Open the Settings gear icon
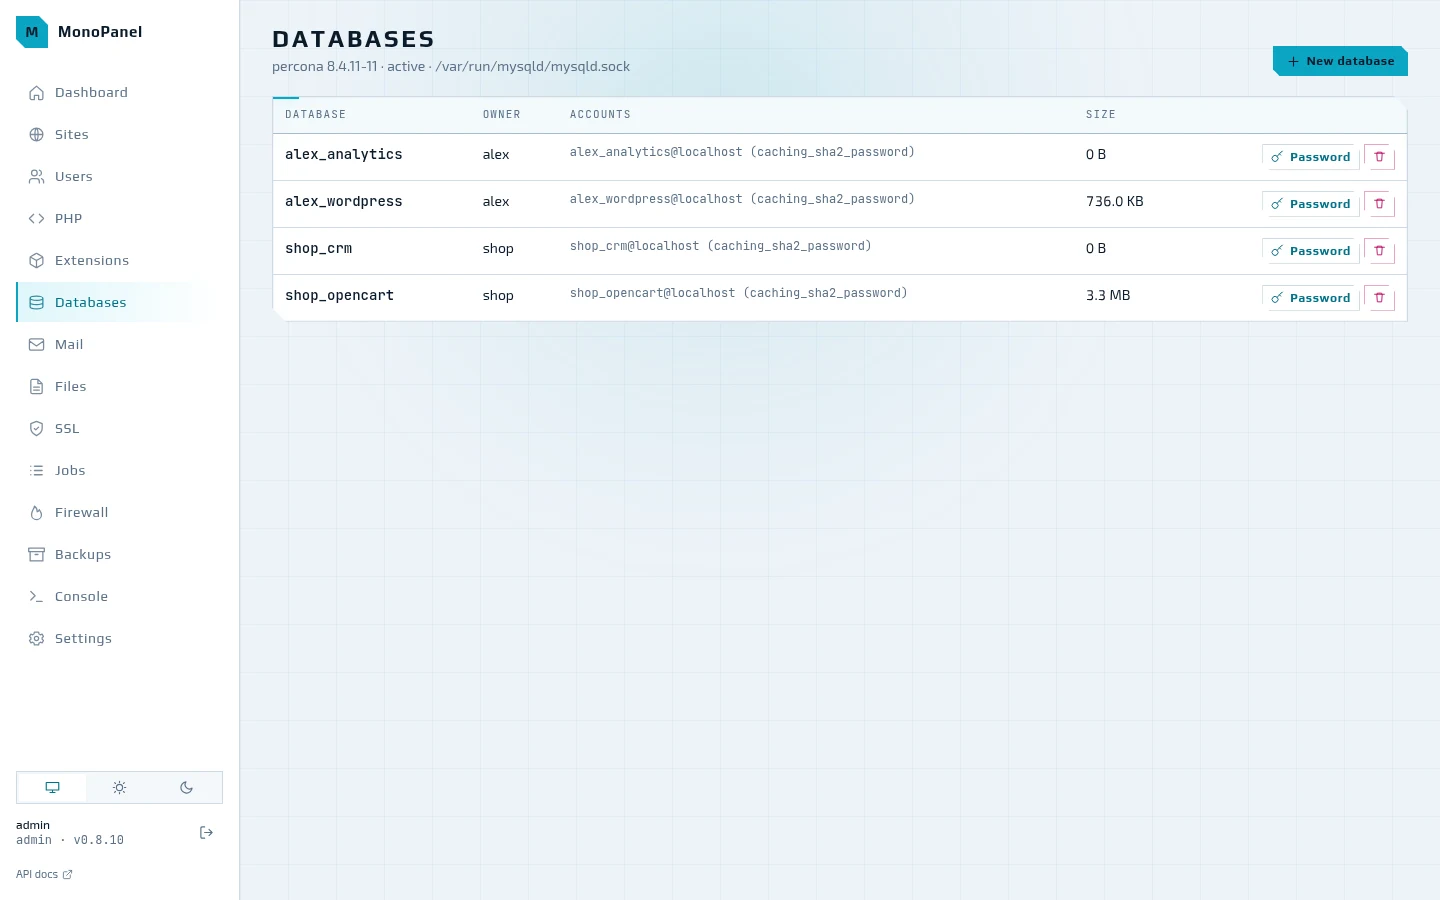 point(37,639)
